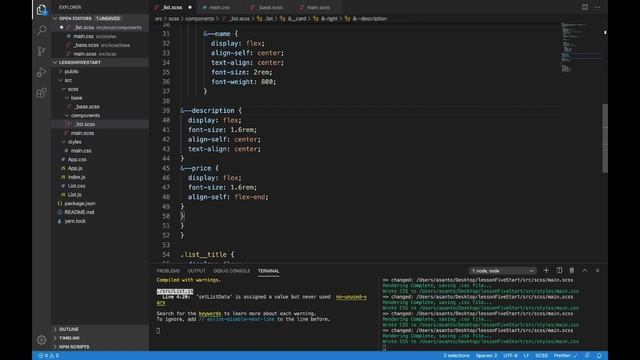
Task: Open the OUTPUT panel tab
Action: point(196,271)
